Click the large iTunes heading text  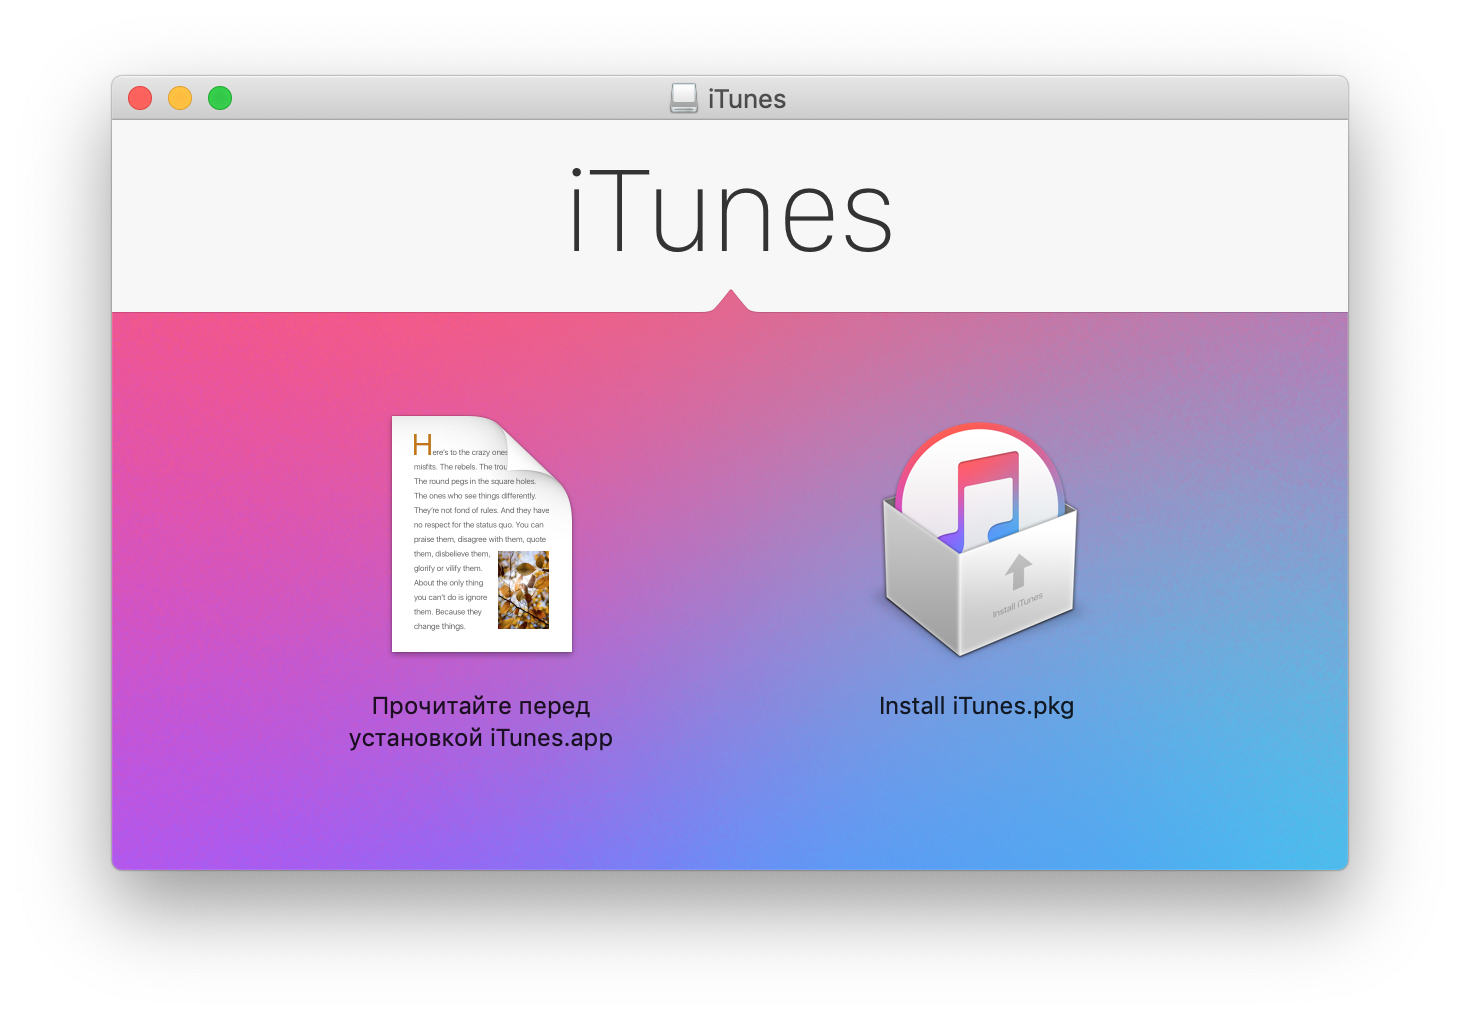[x=730, y=214]
